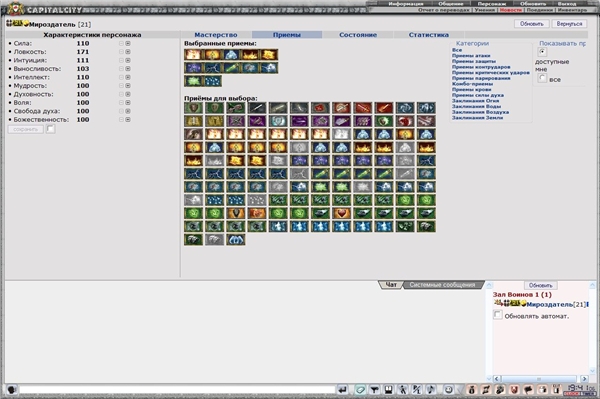Screen dimensions: 600x399
Task: Click Обновить above the Зал Воинов list
Action: [x=540, y=285]
